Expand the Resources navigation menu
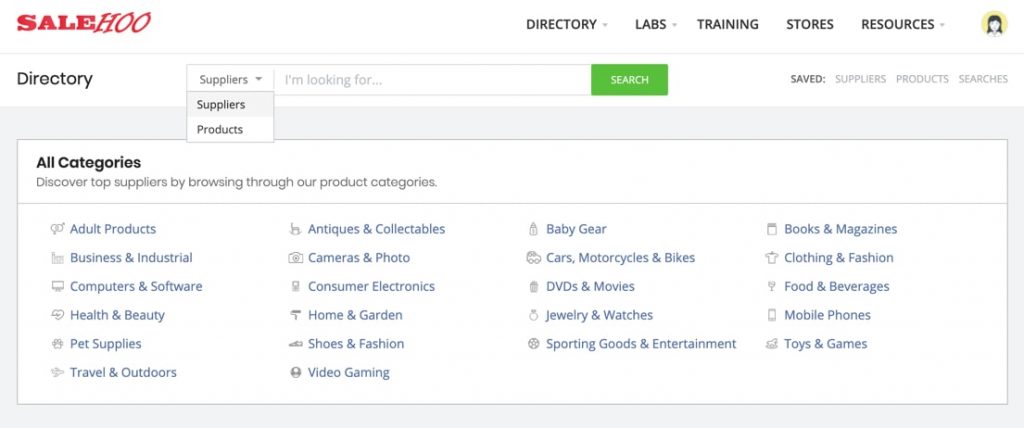Screen dimensions: 1024x428 (x=903, y=24)
